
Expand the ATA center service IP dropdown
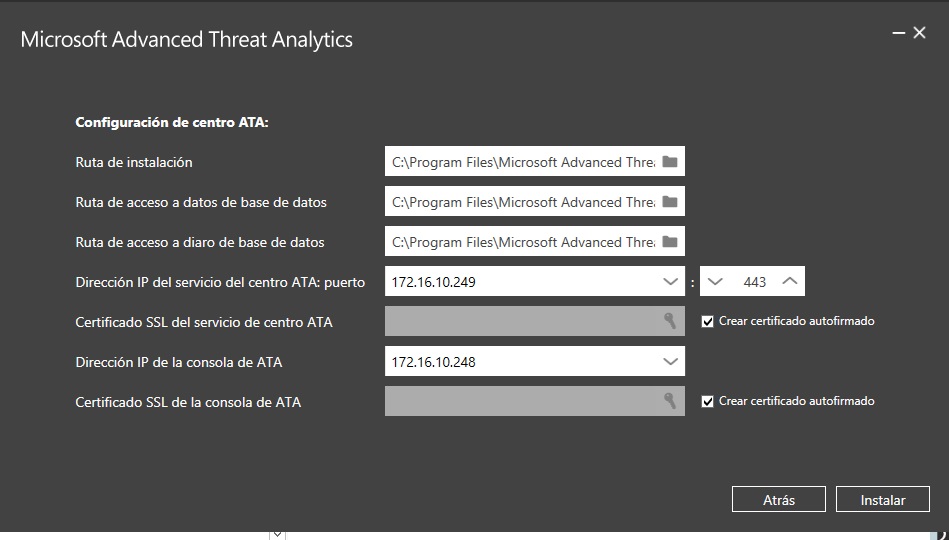click(x=671, y=282)
